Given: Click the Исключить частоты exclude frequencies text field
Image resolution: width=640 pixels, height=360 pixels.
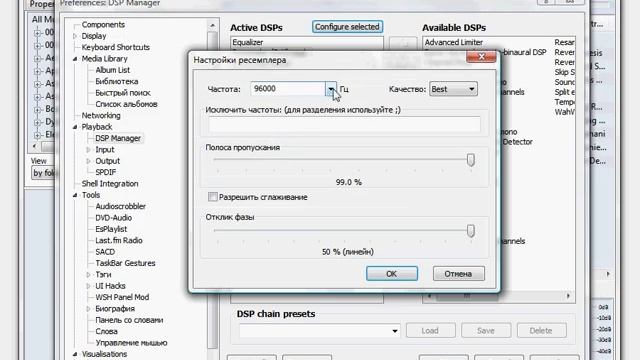Looking at the screenshot, I should point(344,124).
